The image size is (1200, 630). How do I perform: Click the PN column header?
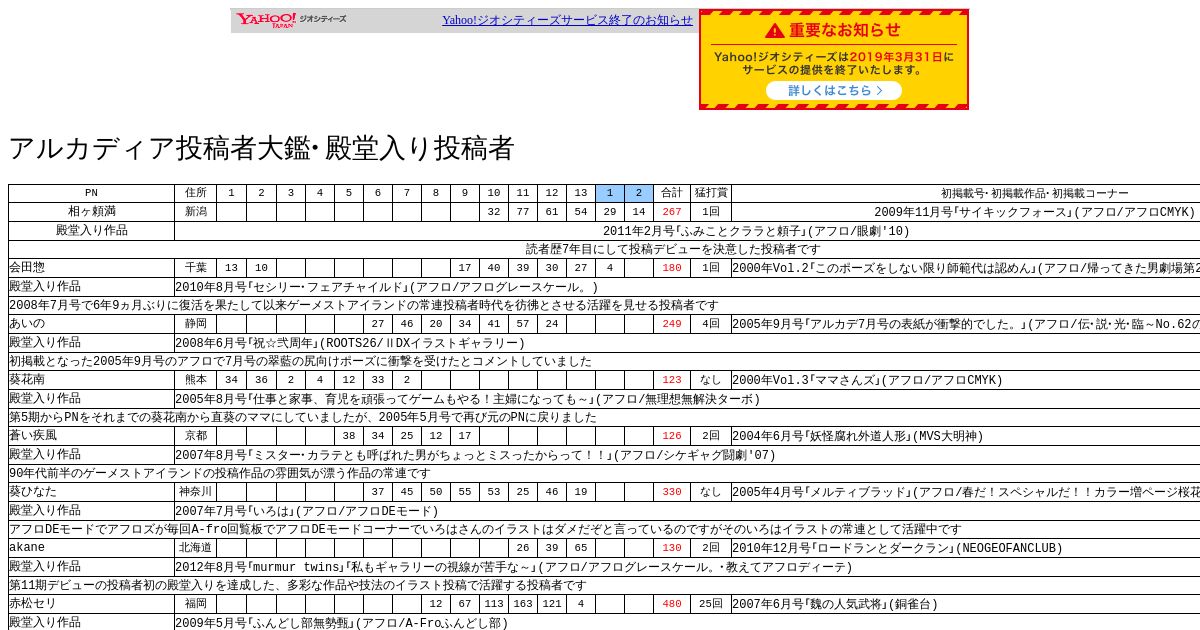click(91, 193)
